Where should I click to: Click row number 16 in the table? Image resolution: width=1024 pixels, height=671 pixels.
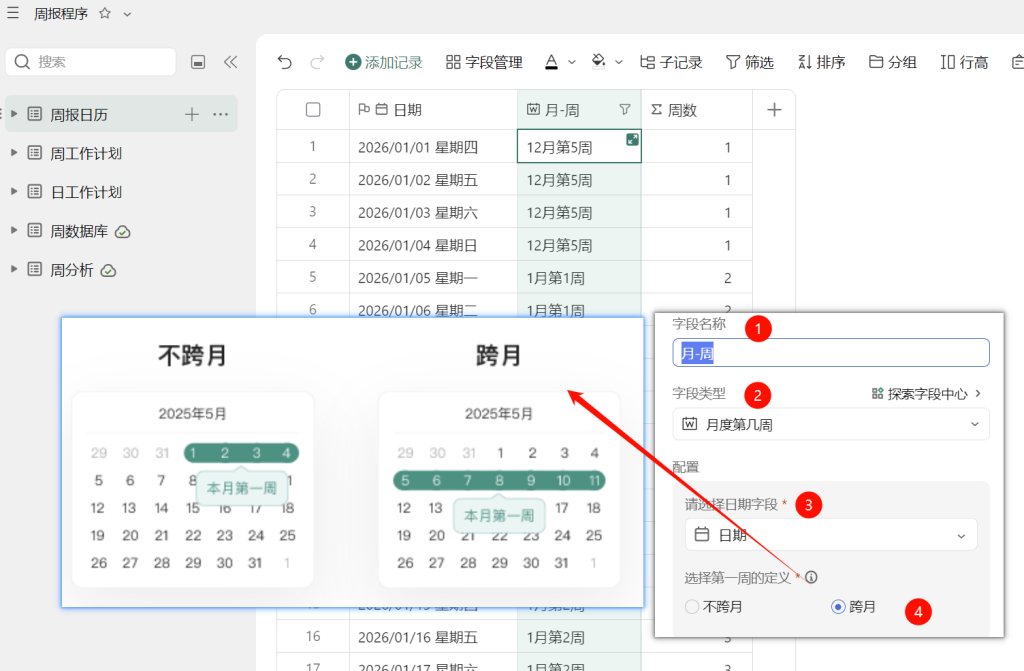313,636
